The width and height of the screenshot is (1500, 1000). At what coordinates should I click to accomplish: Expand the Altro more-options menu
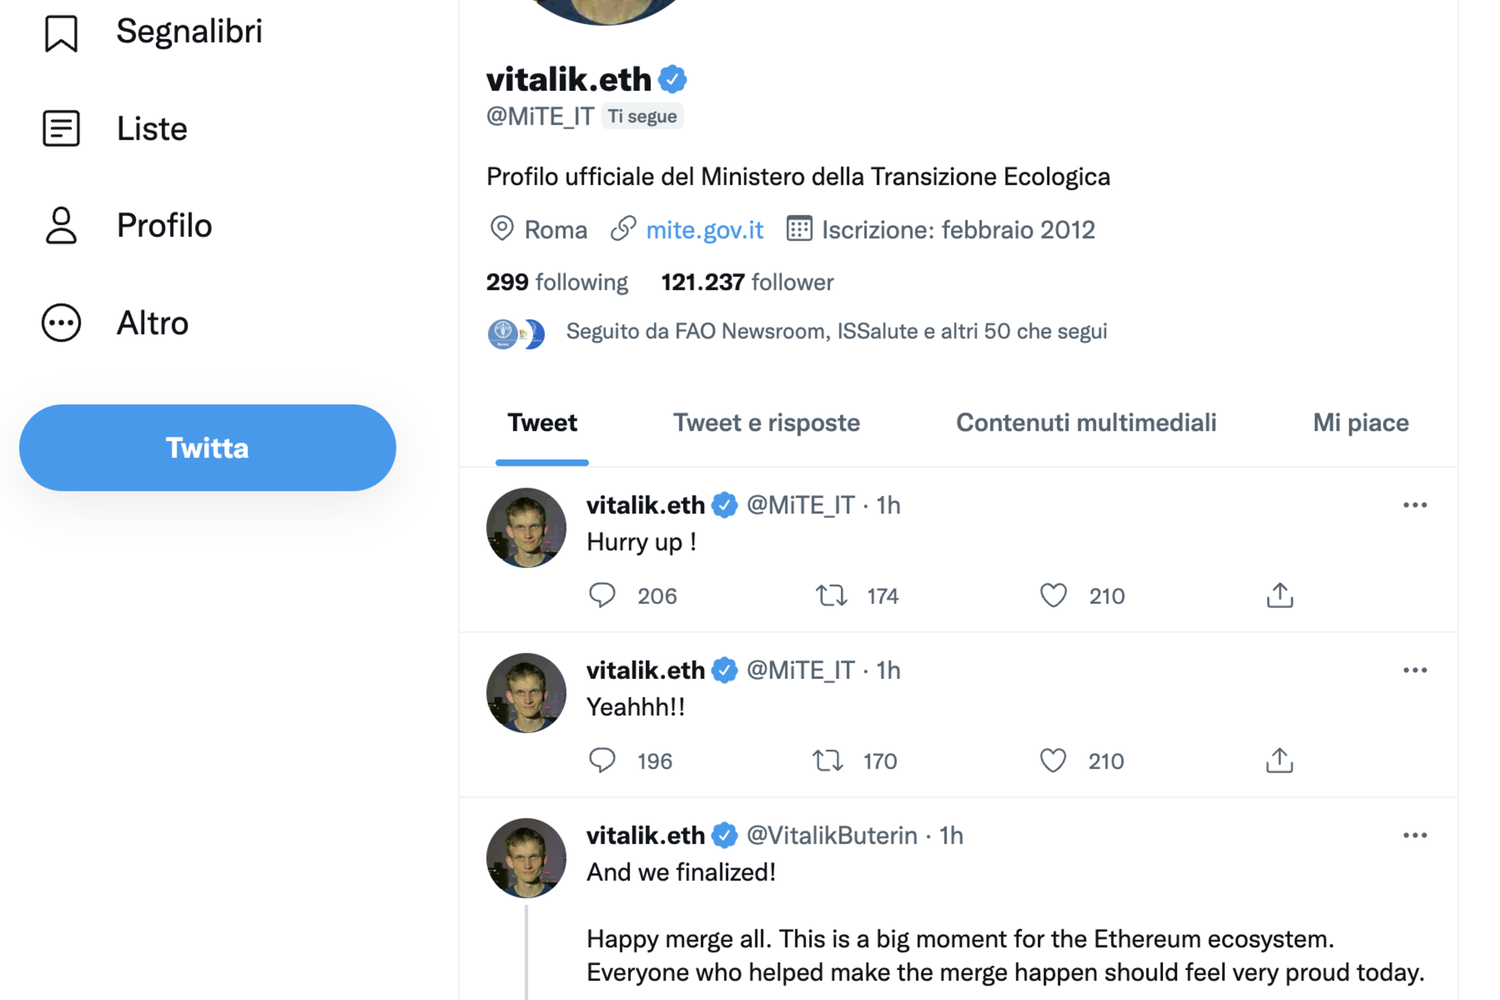[61, 323]
